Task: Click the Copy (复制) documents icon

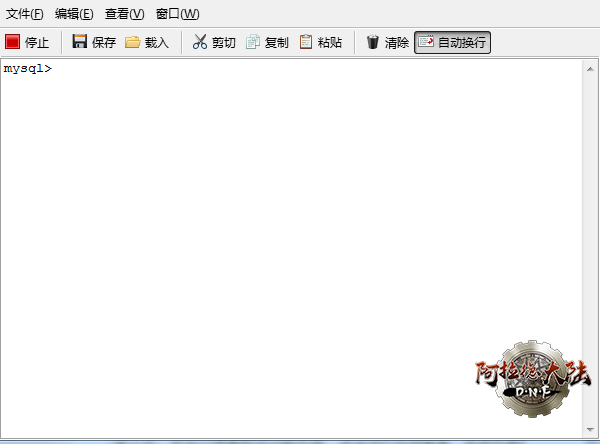Action: tap(253, 42)
